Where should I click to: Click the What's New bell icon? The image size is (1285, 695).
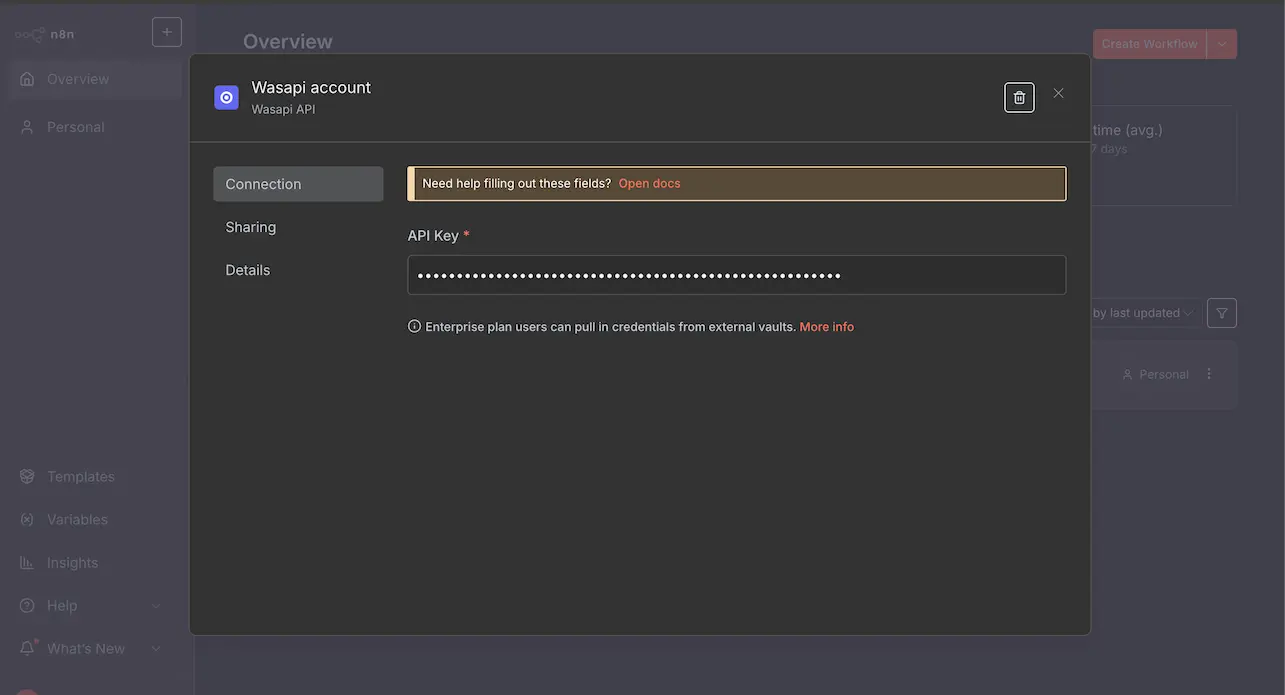(27, 649)
